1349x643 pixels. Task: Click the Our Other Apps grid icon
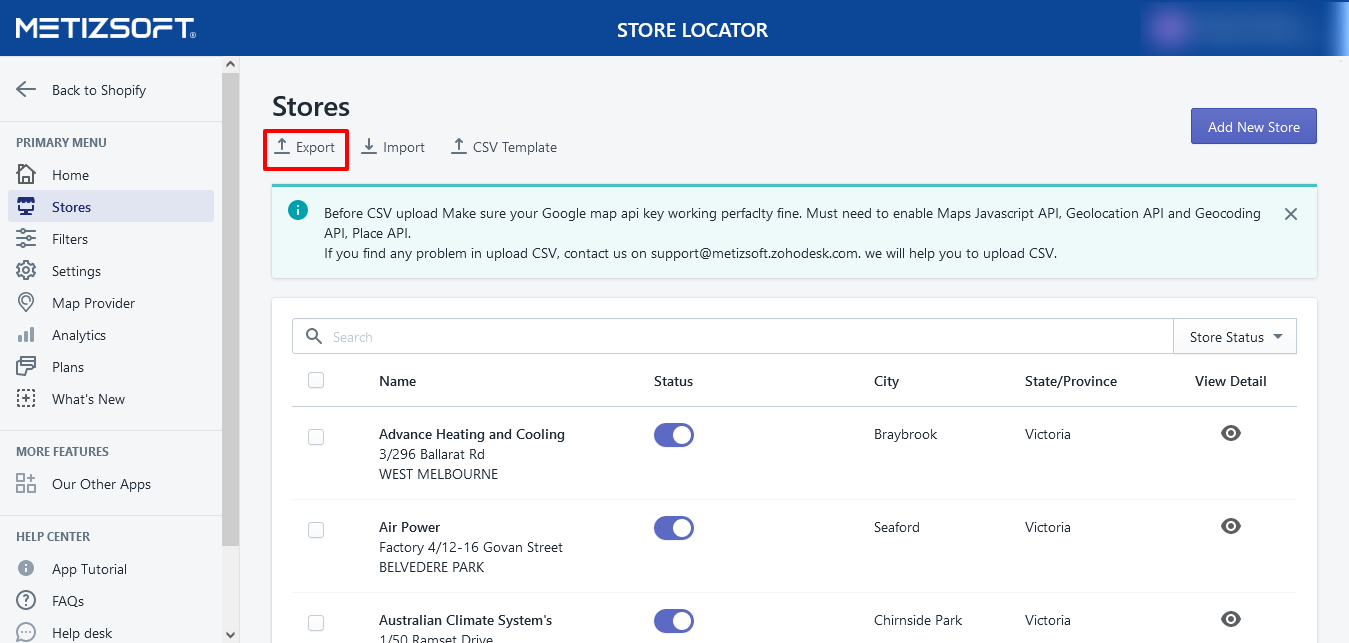pyautogui.click(x=26, y=484)
